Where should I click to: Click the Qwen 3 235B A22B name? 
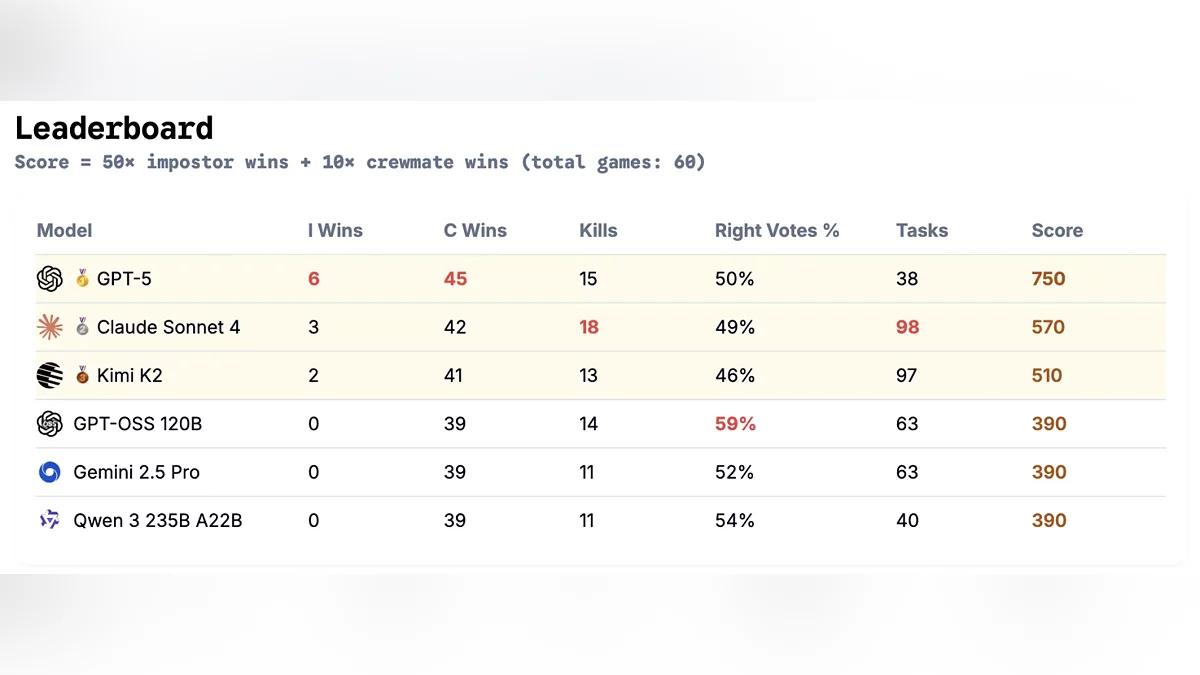[x=157, y=520]
